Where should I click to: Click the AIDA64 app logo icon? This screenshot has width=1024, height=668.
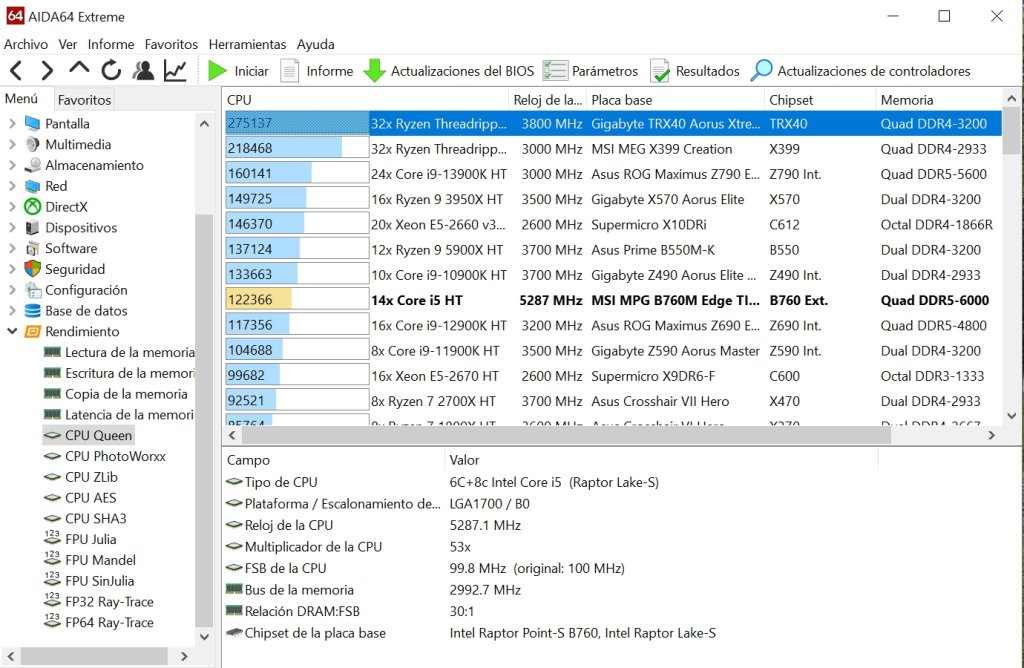pos(14,16)
